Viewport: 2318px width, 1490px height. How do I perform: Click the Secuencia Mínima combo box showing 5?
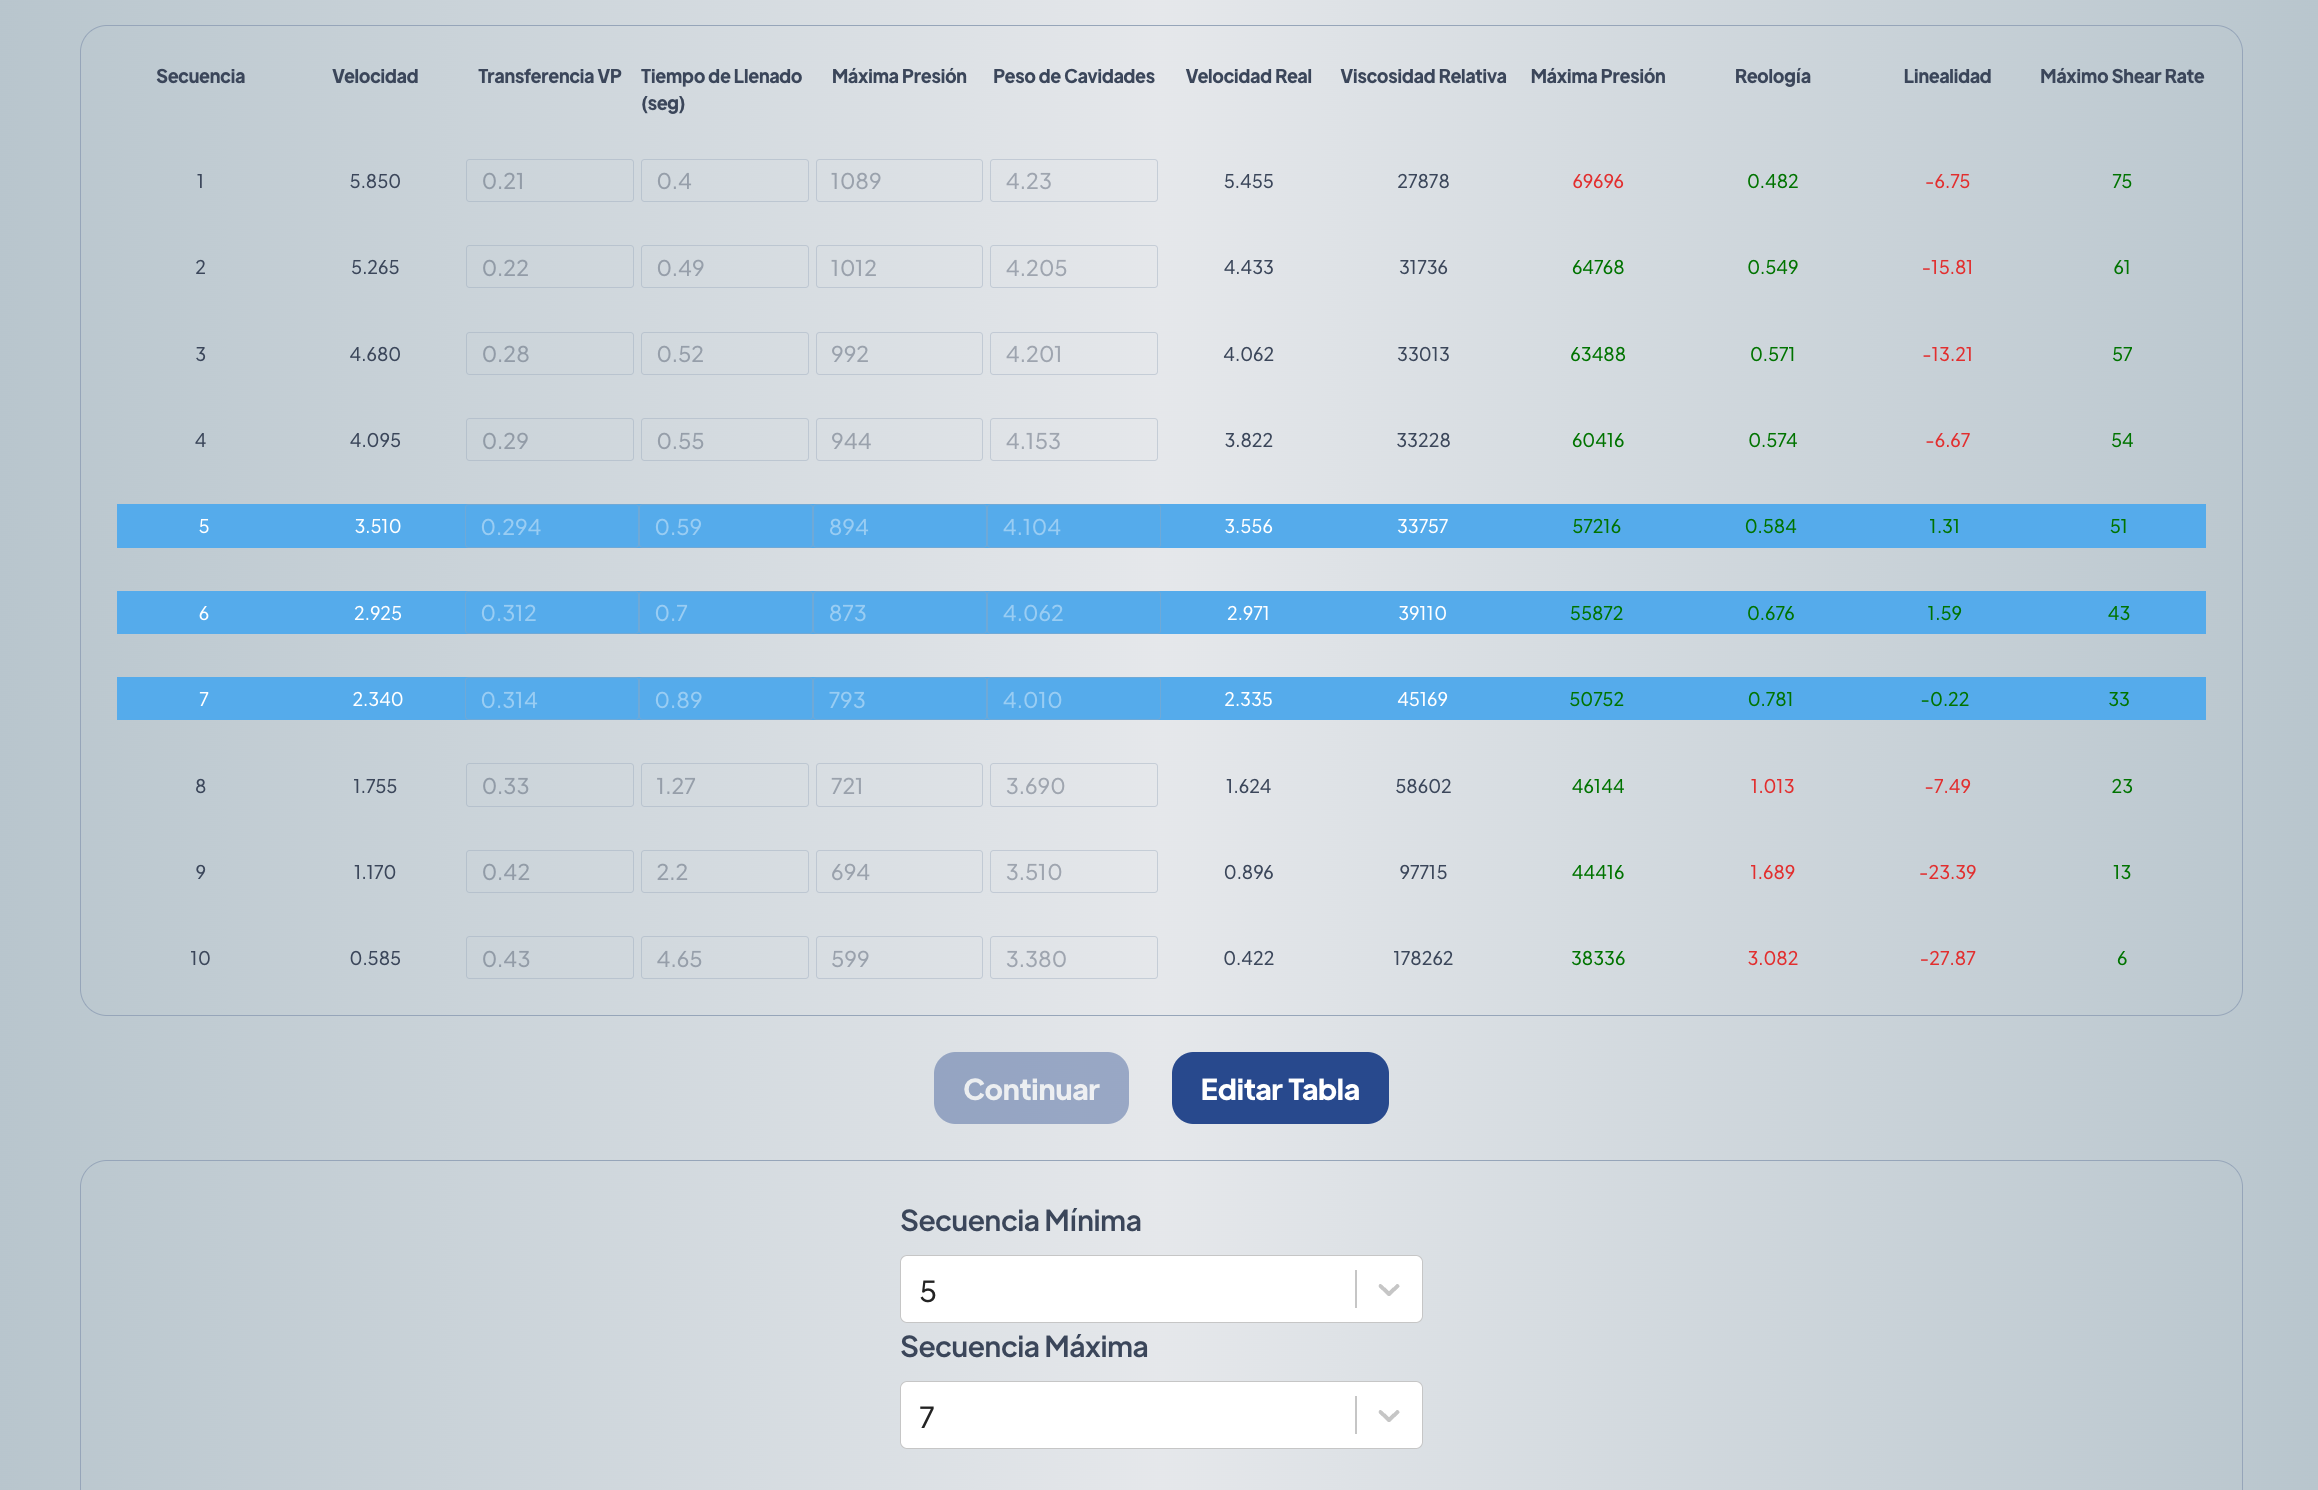pos(1127,1289)
